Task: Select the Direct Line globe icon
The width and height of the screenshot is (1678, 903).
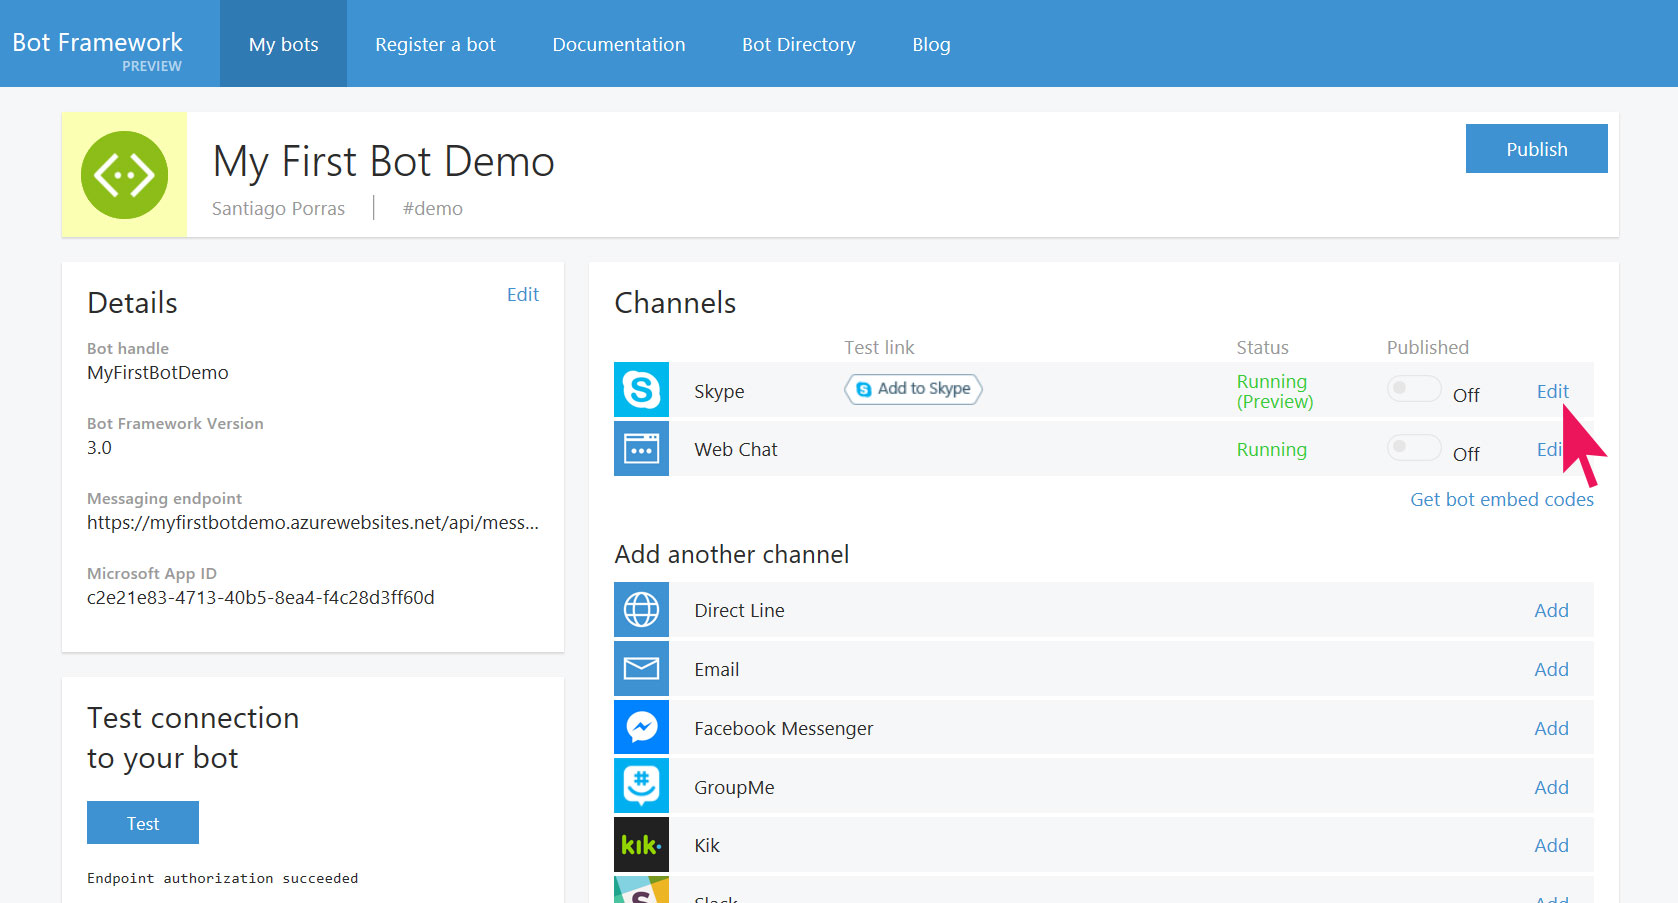Action: [x=641, y=609]
